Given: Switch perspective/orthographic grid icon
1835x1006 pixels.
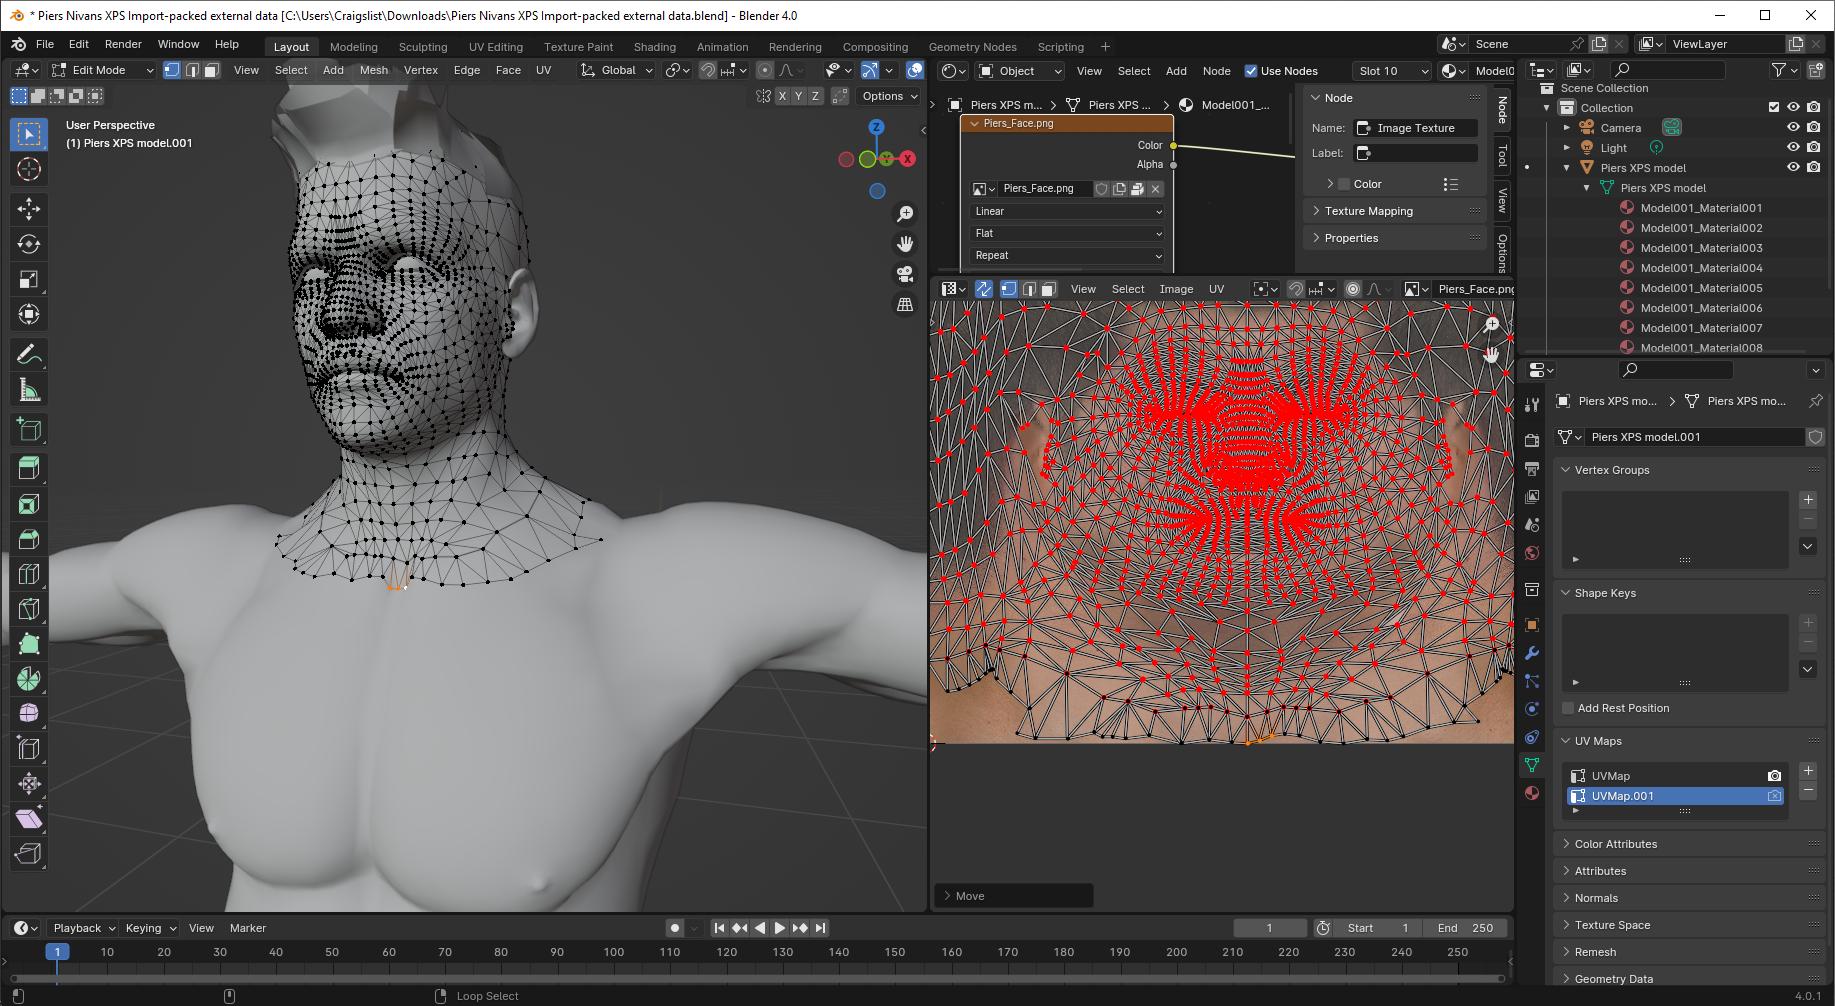Looking at the screenshot, I should [905, 304].
